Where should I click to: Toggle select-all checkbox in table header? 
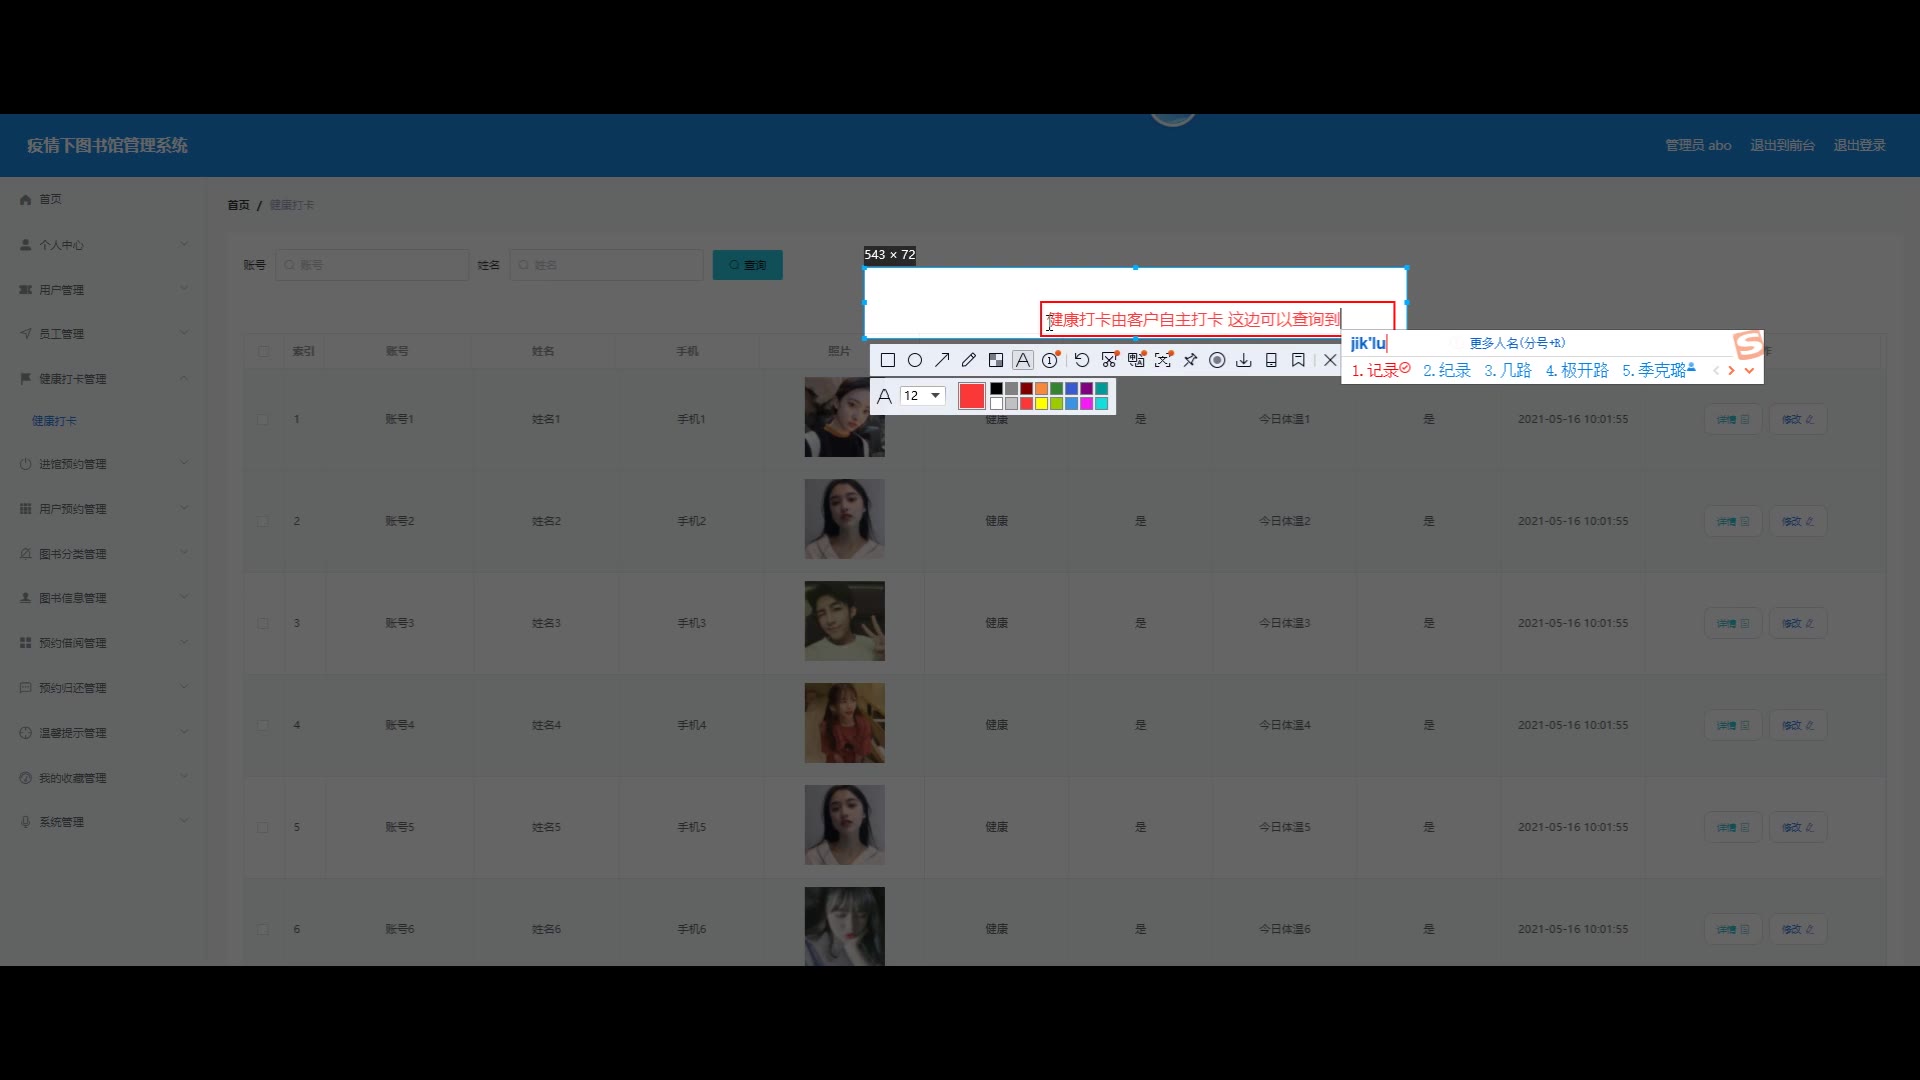(263, 352)
